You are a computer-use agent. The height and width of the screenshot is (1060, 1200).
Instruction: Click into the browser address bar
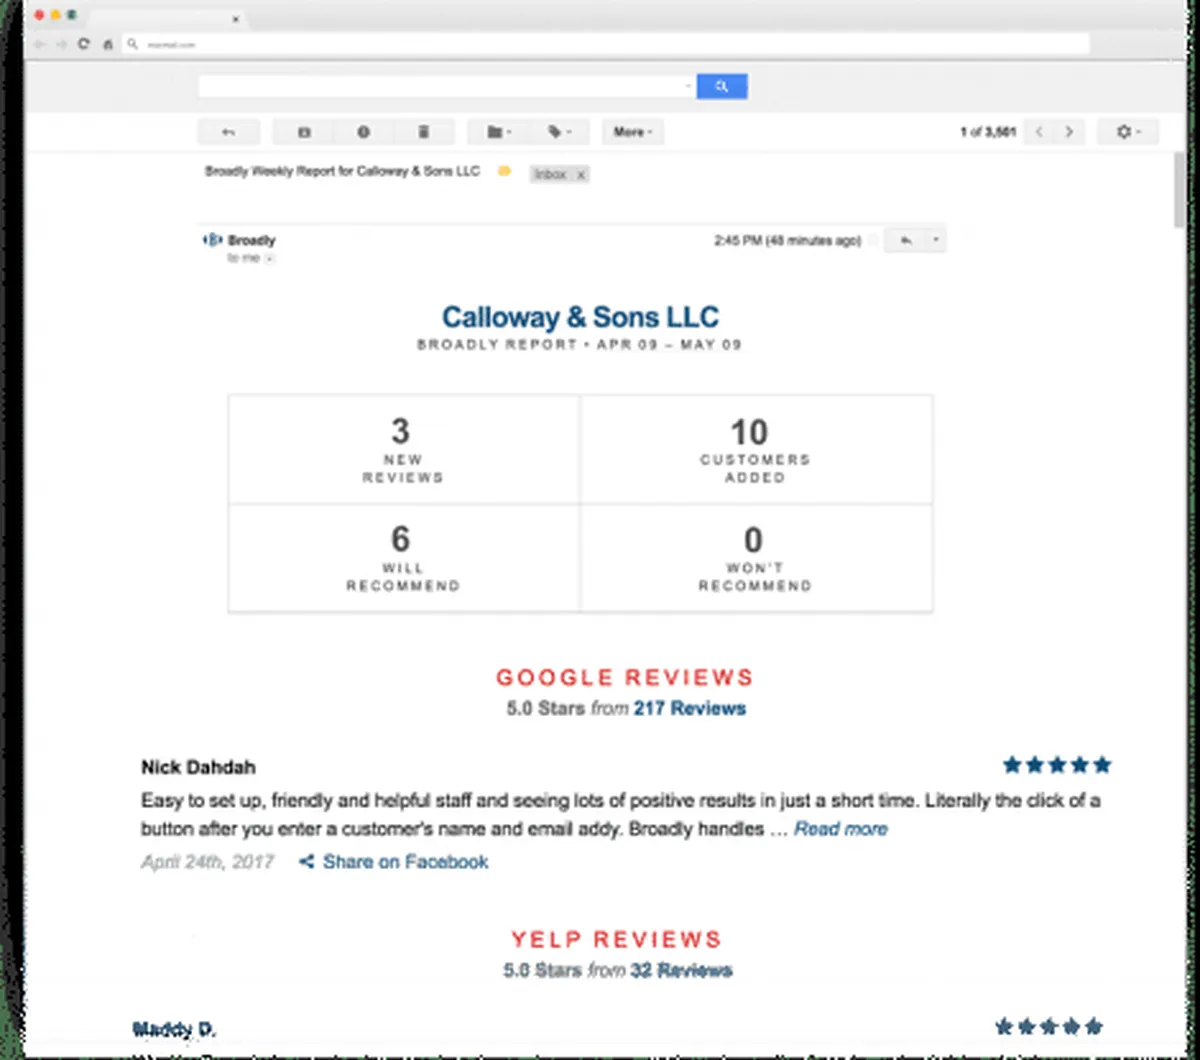605,44
